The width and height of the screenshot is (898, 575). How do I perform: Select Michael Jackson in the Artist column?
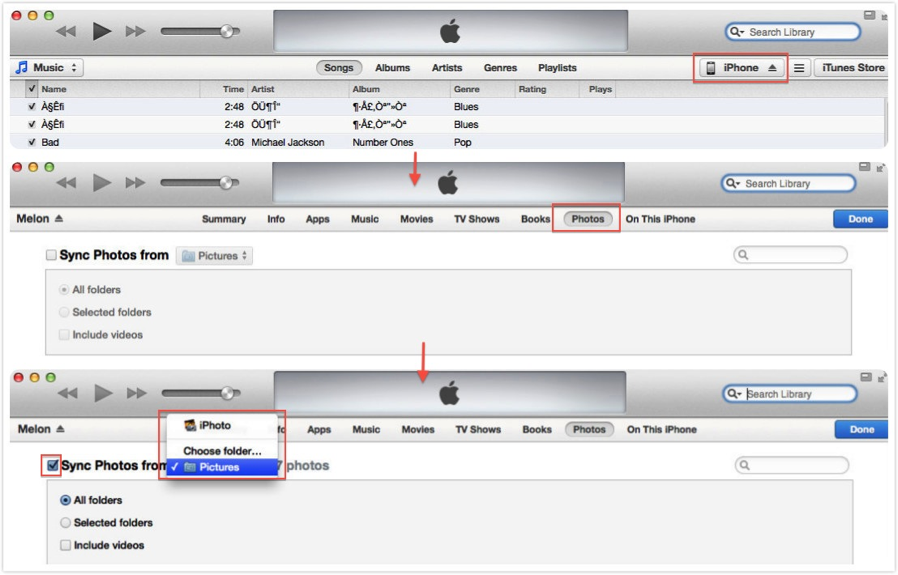pyautogui.click(x=287, y=142)
